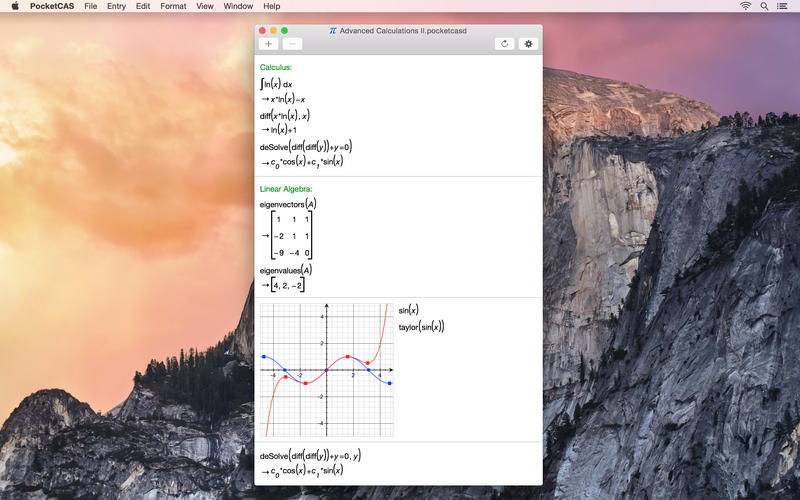
Task: Click the eigenvalues(A) expression
Action: click(286, 270)
